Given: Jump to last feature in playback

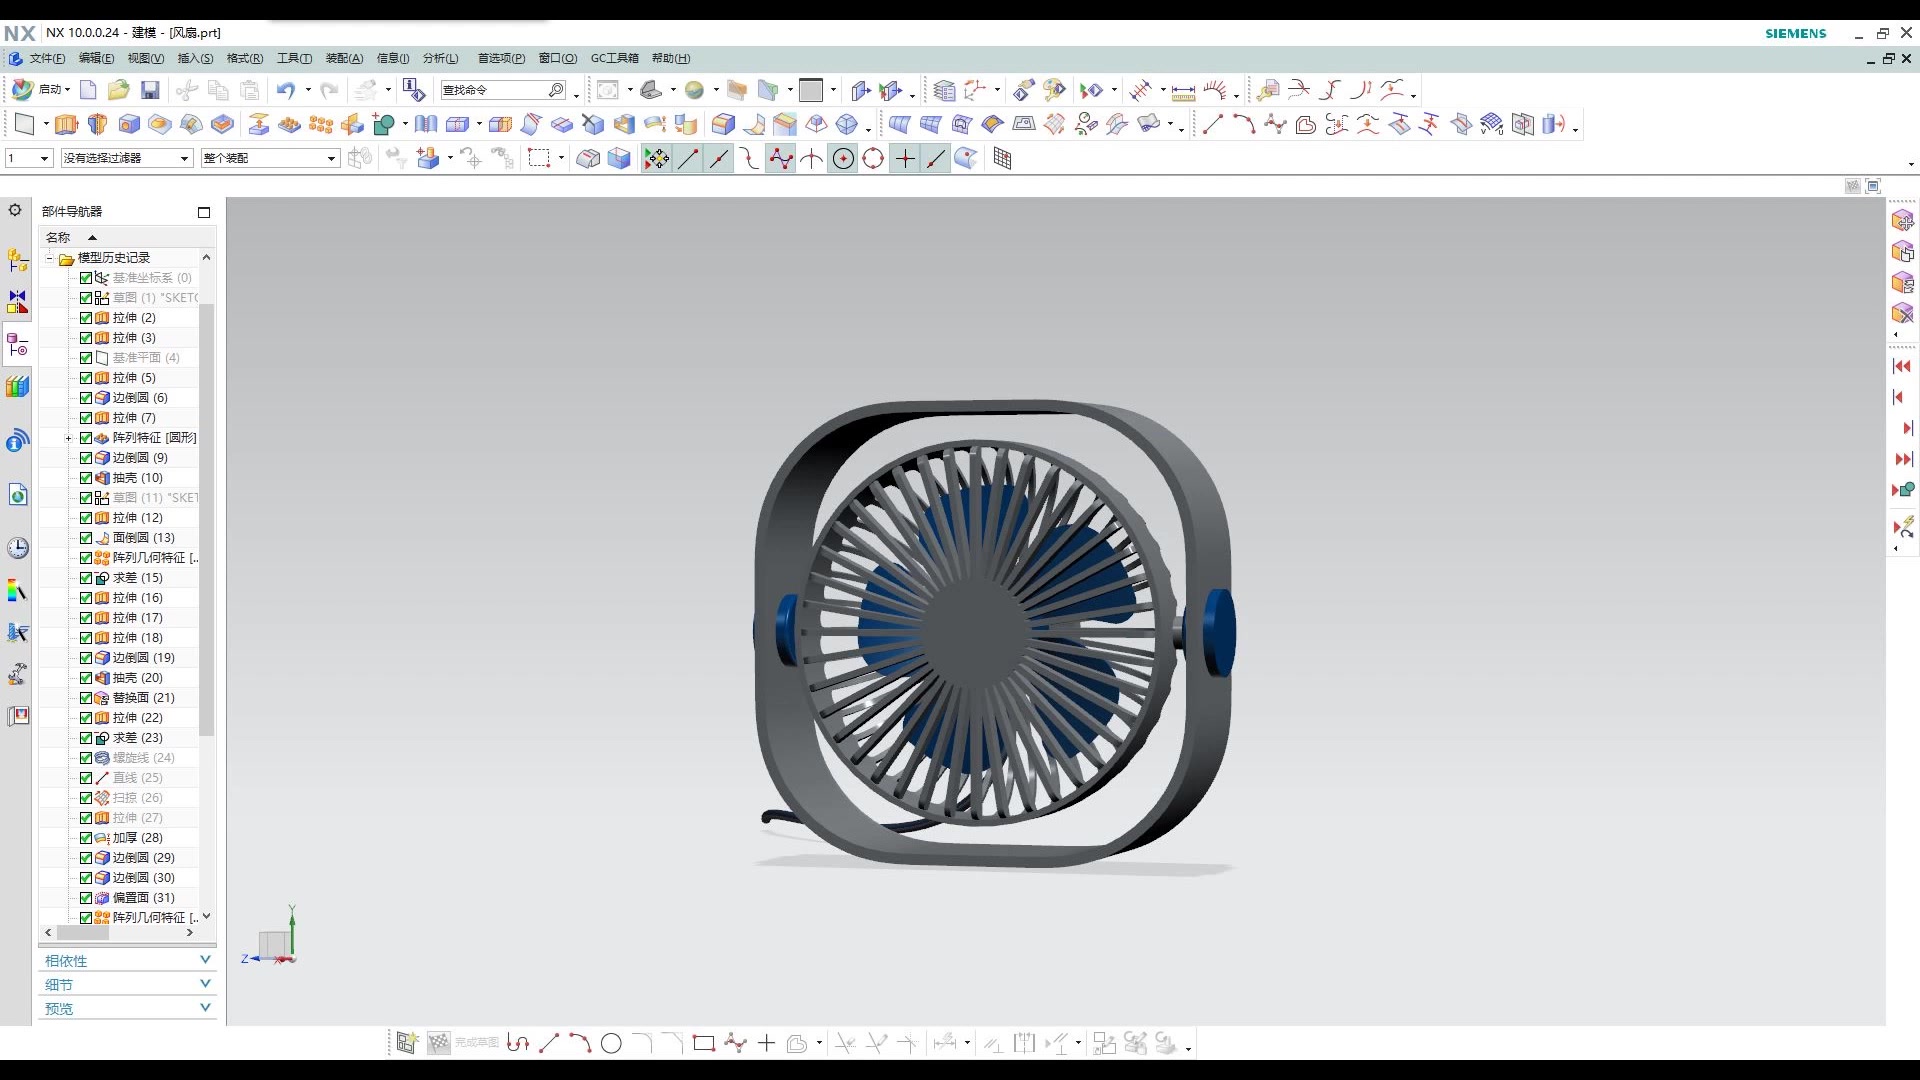Looking at the screenshot, I should point(1903,459).
